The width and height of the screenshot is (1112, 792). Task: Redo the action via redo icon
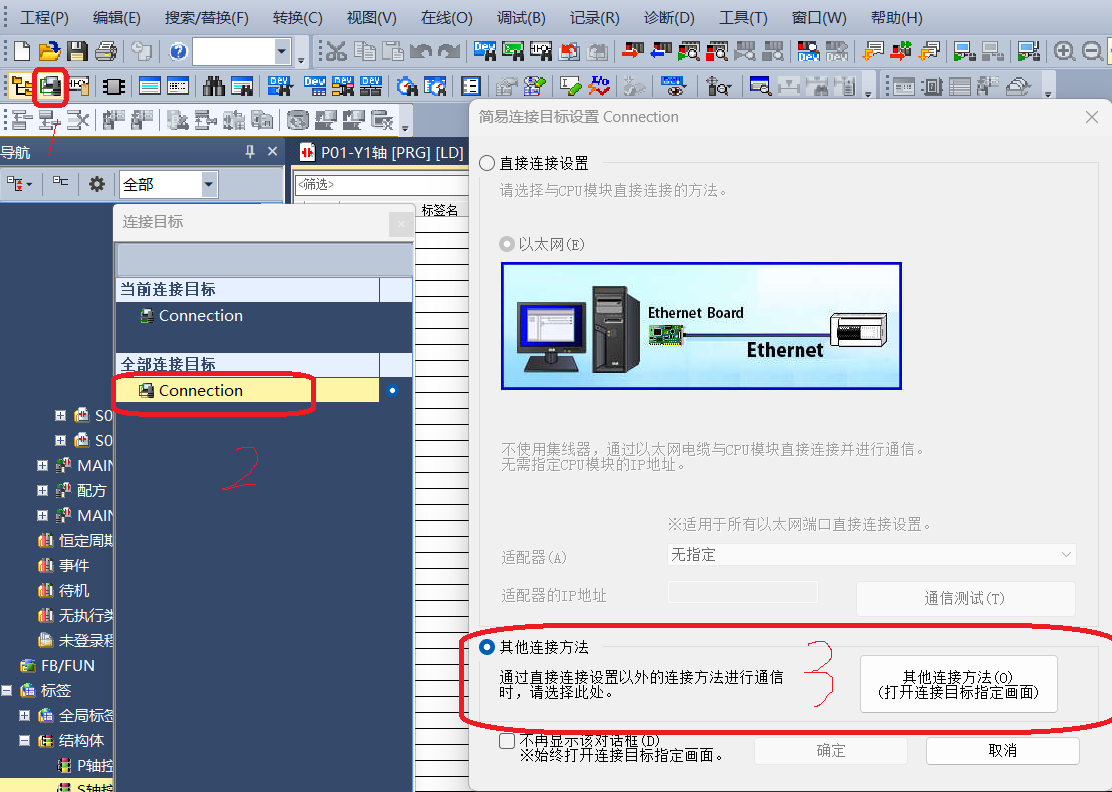coord(448,51)
